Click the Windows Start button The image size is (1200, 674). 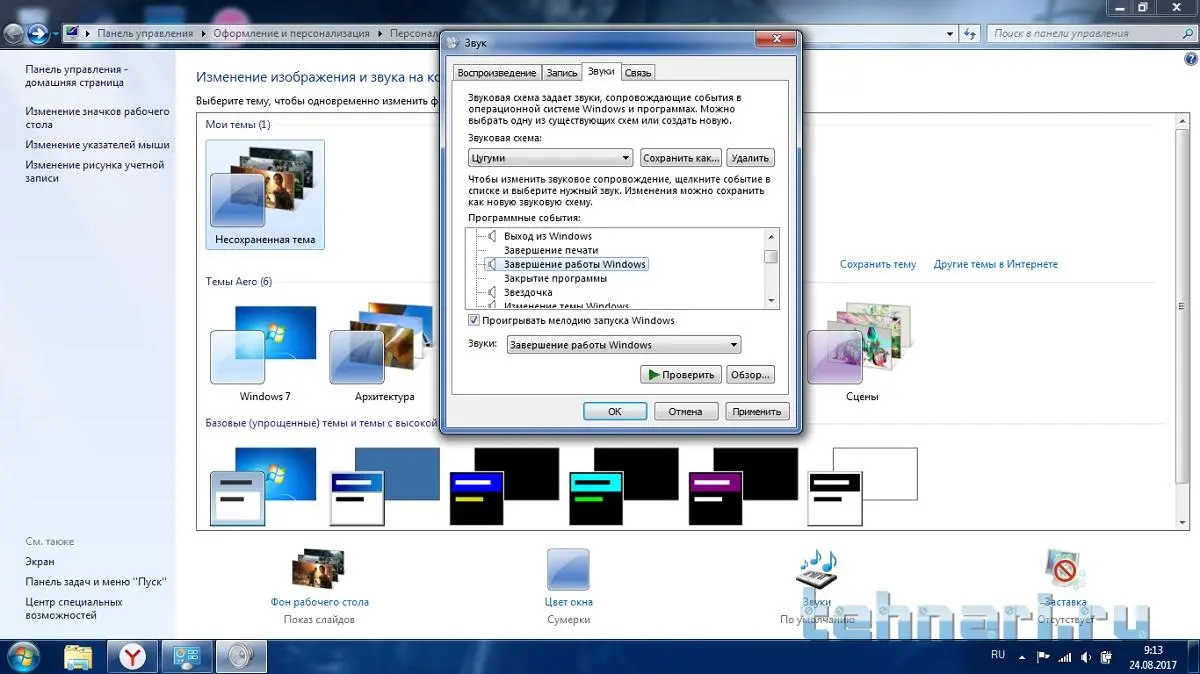pyautogui.click(x=23, y=656)
